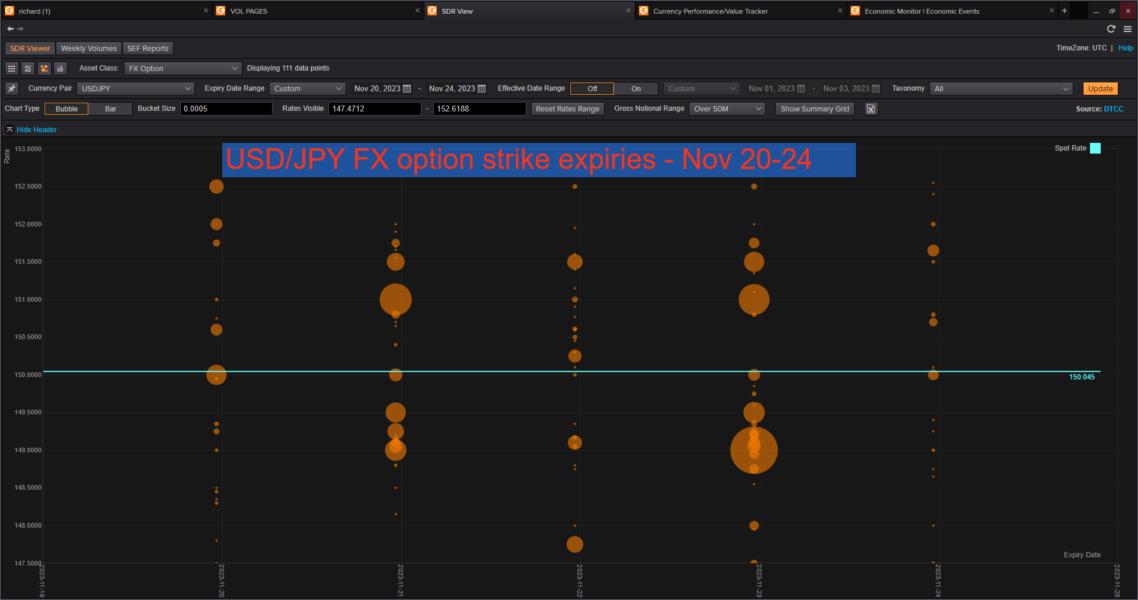The width and height of the screenshot is (1138, 600).
Task: Switch to the Weekly Volumes tab
Action: pyautogui.click(x=91, y=47)
